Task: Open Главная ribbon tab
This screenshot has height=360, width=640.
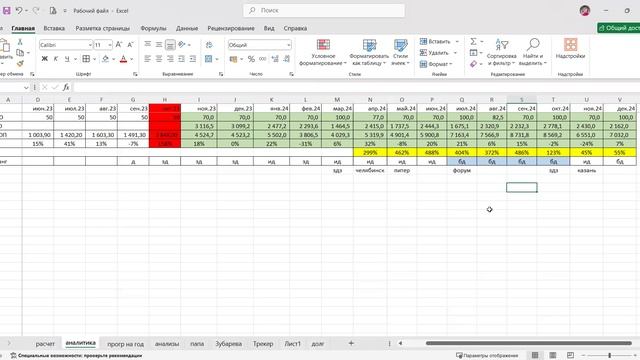Action: 23,28
